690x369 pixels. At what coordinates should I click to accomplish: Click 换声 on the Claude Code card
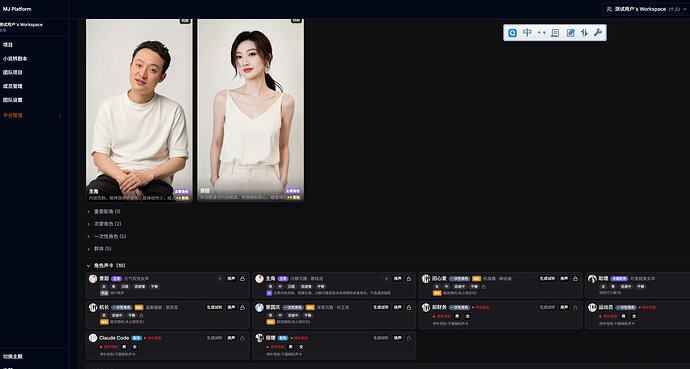point(231,338)
